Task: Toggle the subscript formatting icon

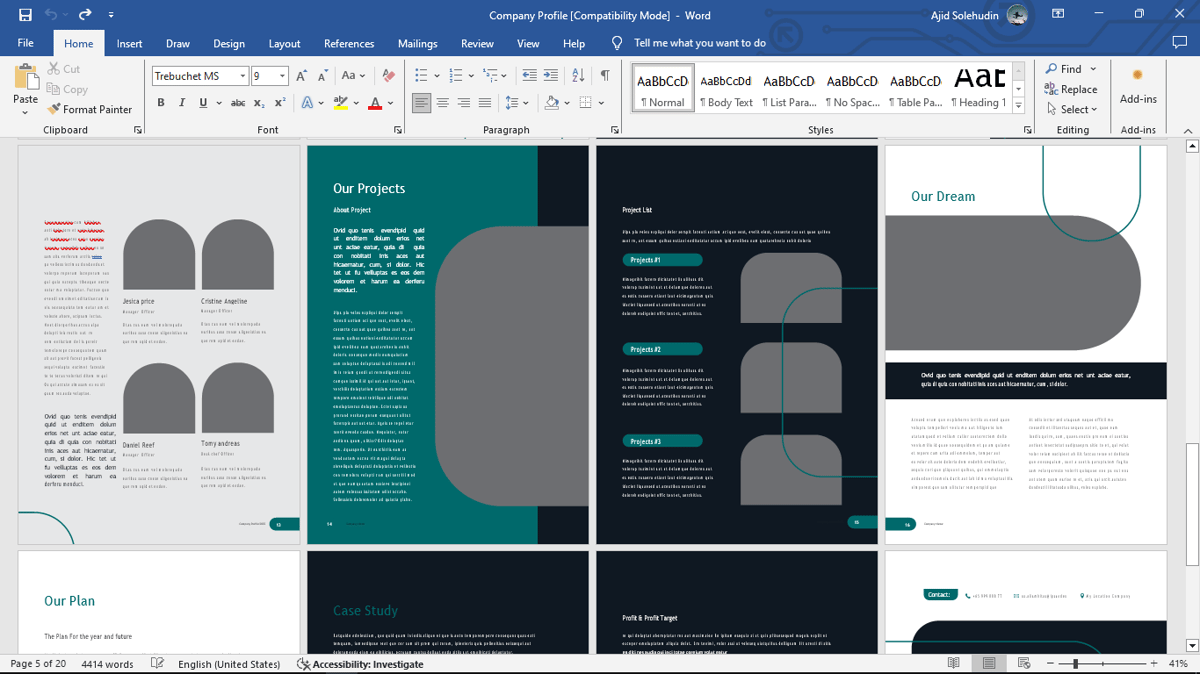Action: coord(258,103)
